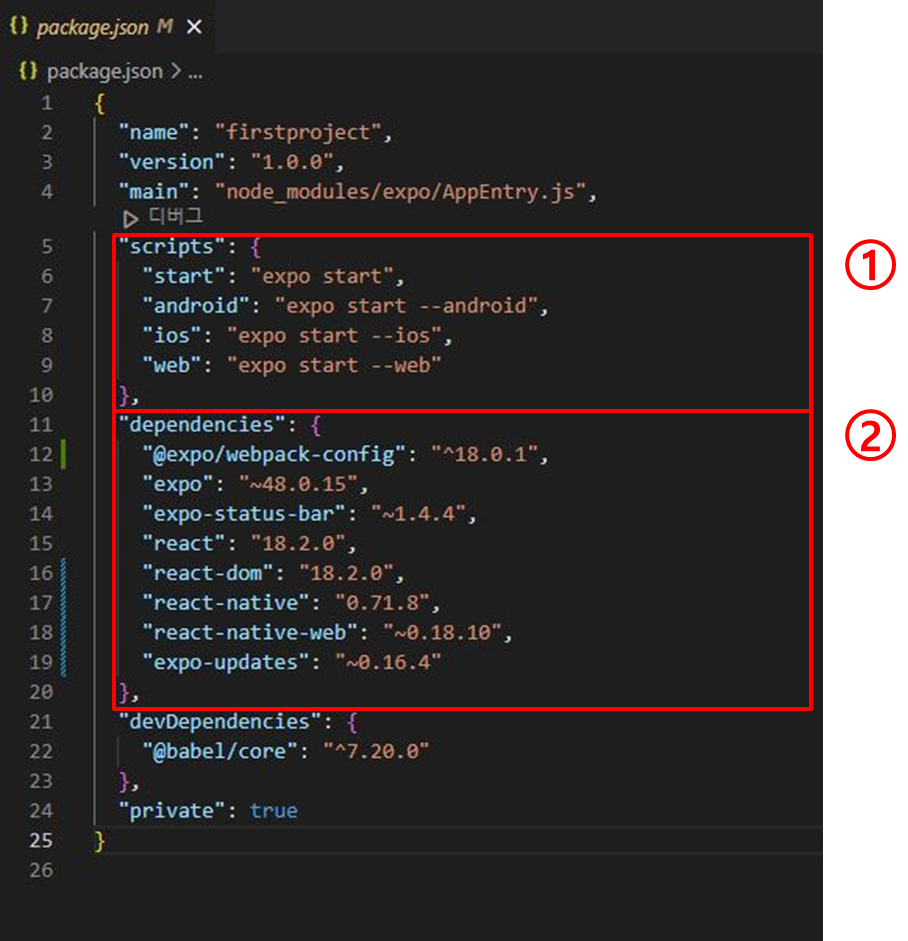908x941 pixels.
Task: Click the "private" key on line 24
Action: [x=172, y=811]
